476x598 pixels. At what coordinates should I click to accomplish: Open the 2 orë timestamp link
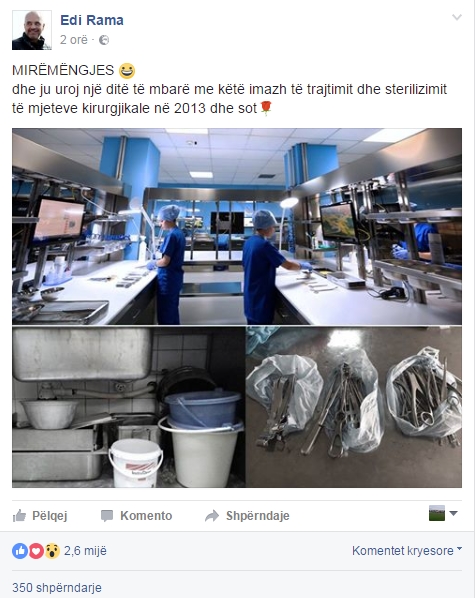tap(74, 40)
